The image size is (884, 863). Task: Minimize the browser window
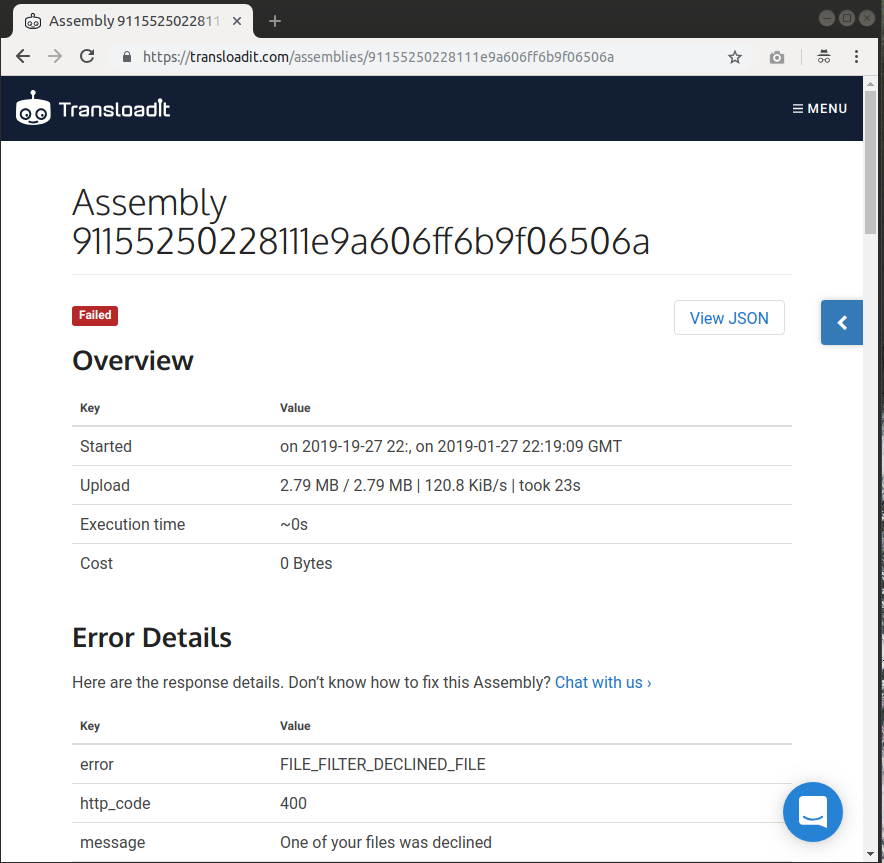[x=826, y=19]
